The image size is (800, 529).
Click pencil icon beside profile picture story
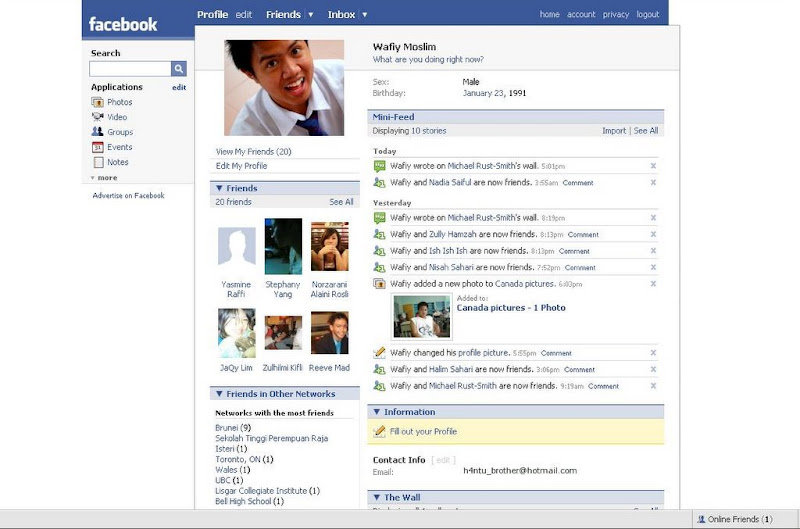[379, 352]
